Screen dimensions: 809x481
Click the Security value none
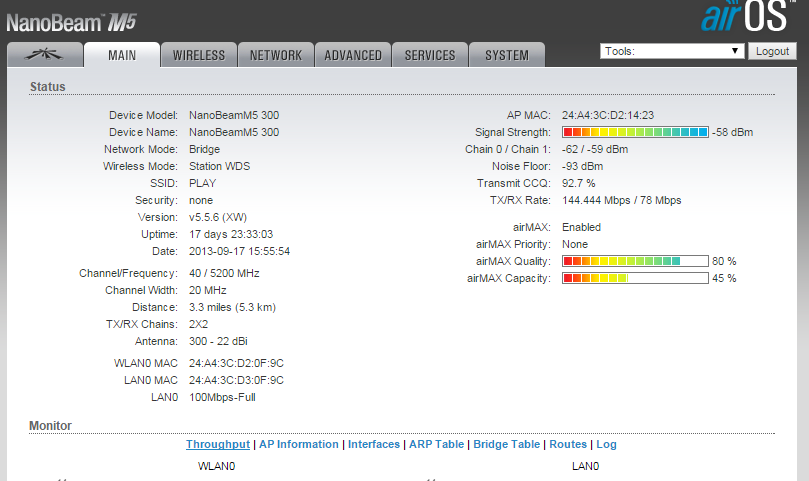201,200
